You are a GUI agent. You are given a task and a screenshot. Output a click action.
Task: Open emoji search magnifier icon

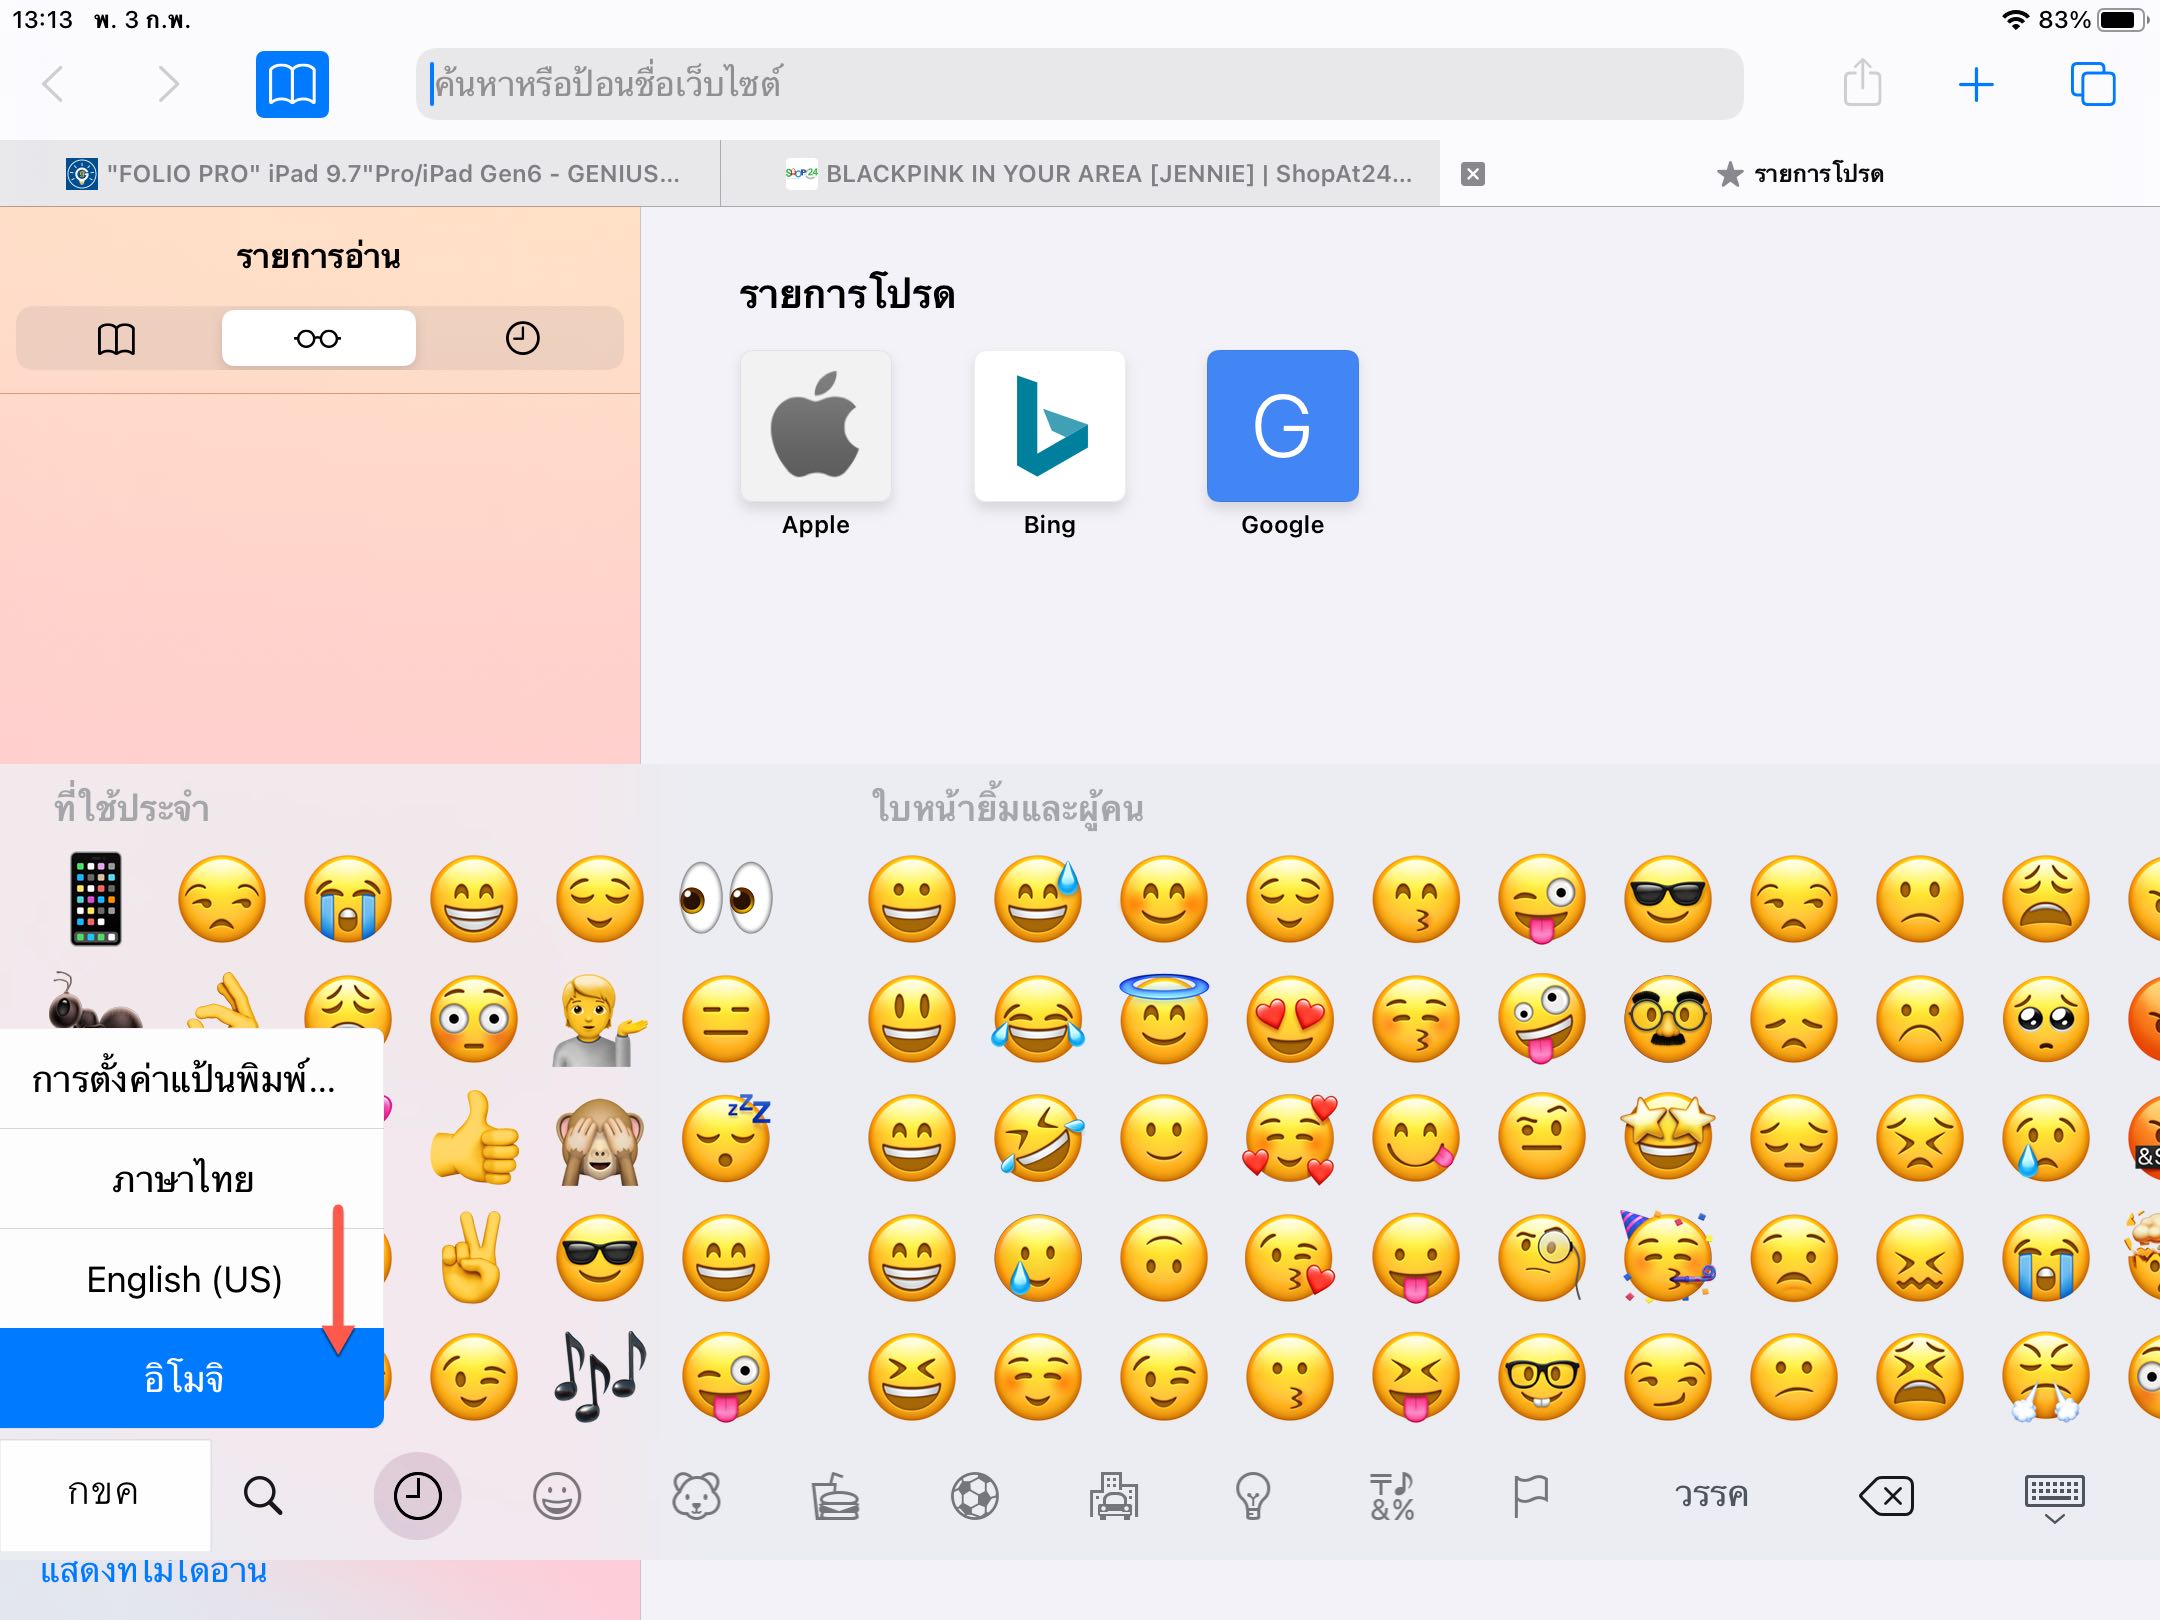click(x=263, y=1496)
